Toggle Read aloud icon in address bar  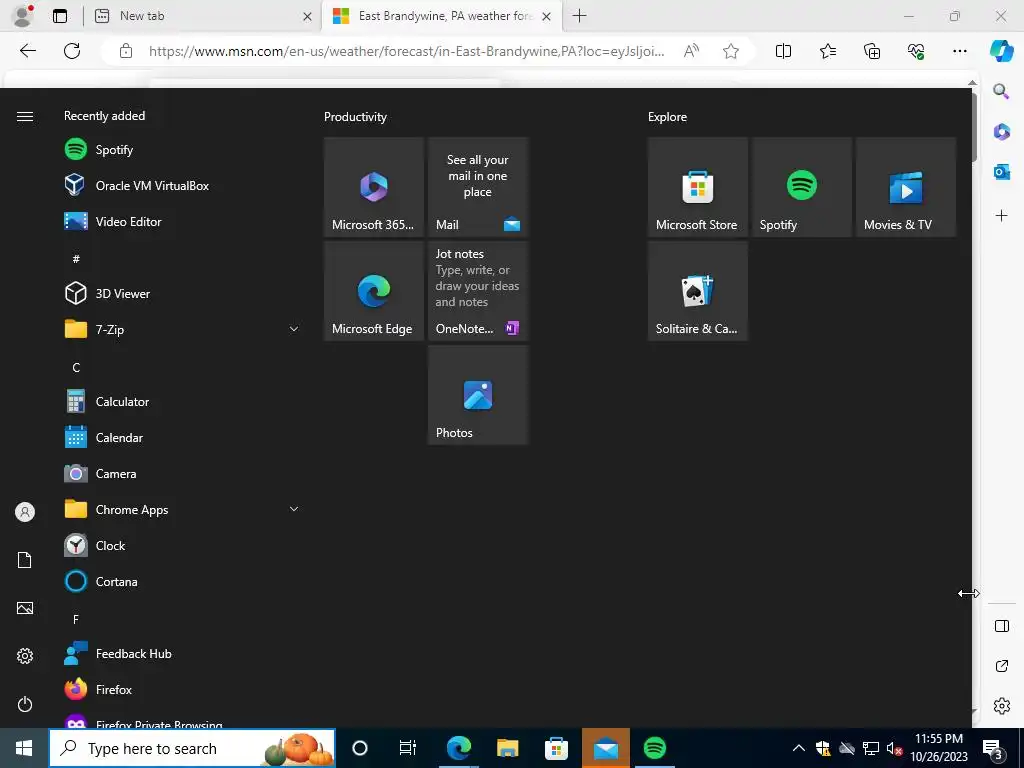691,51
